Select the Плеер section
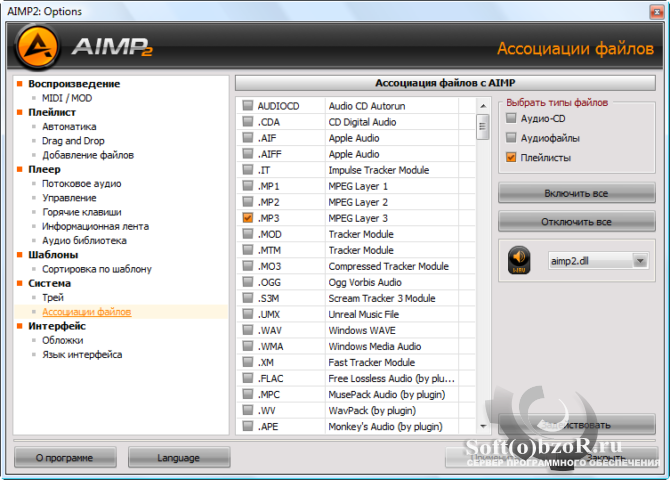This screenshot has height=480, width=670. (x=44, y=169)
